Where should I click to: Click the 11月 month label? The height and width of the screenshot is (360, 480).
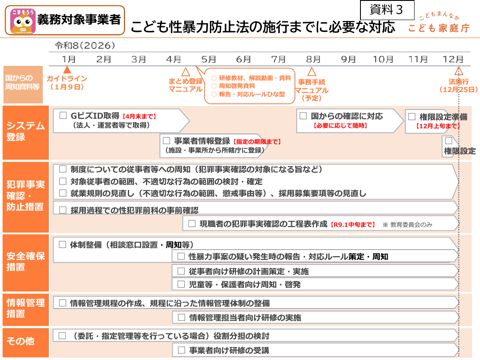click(x=418, y=59)
